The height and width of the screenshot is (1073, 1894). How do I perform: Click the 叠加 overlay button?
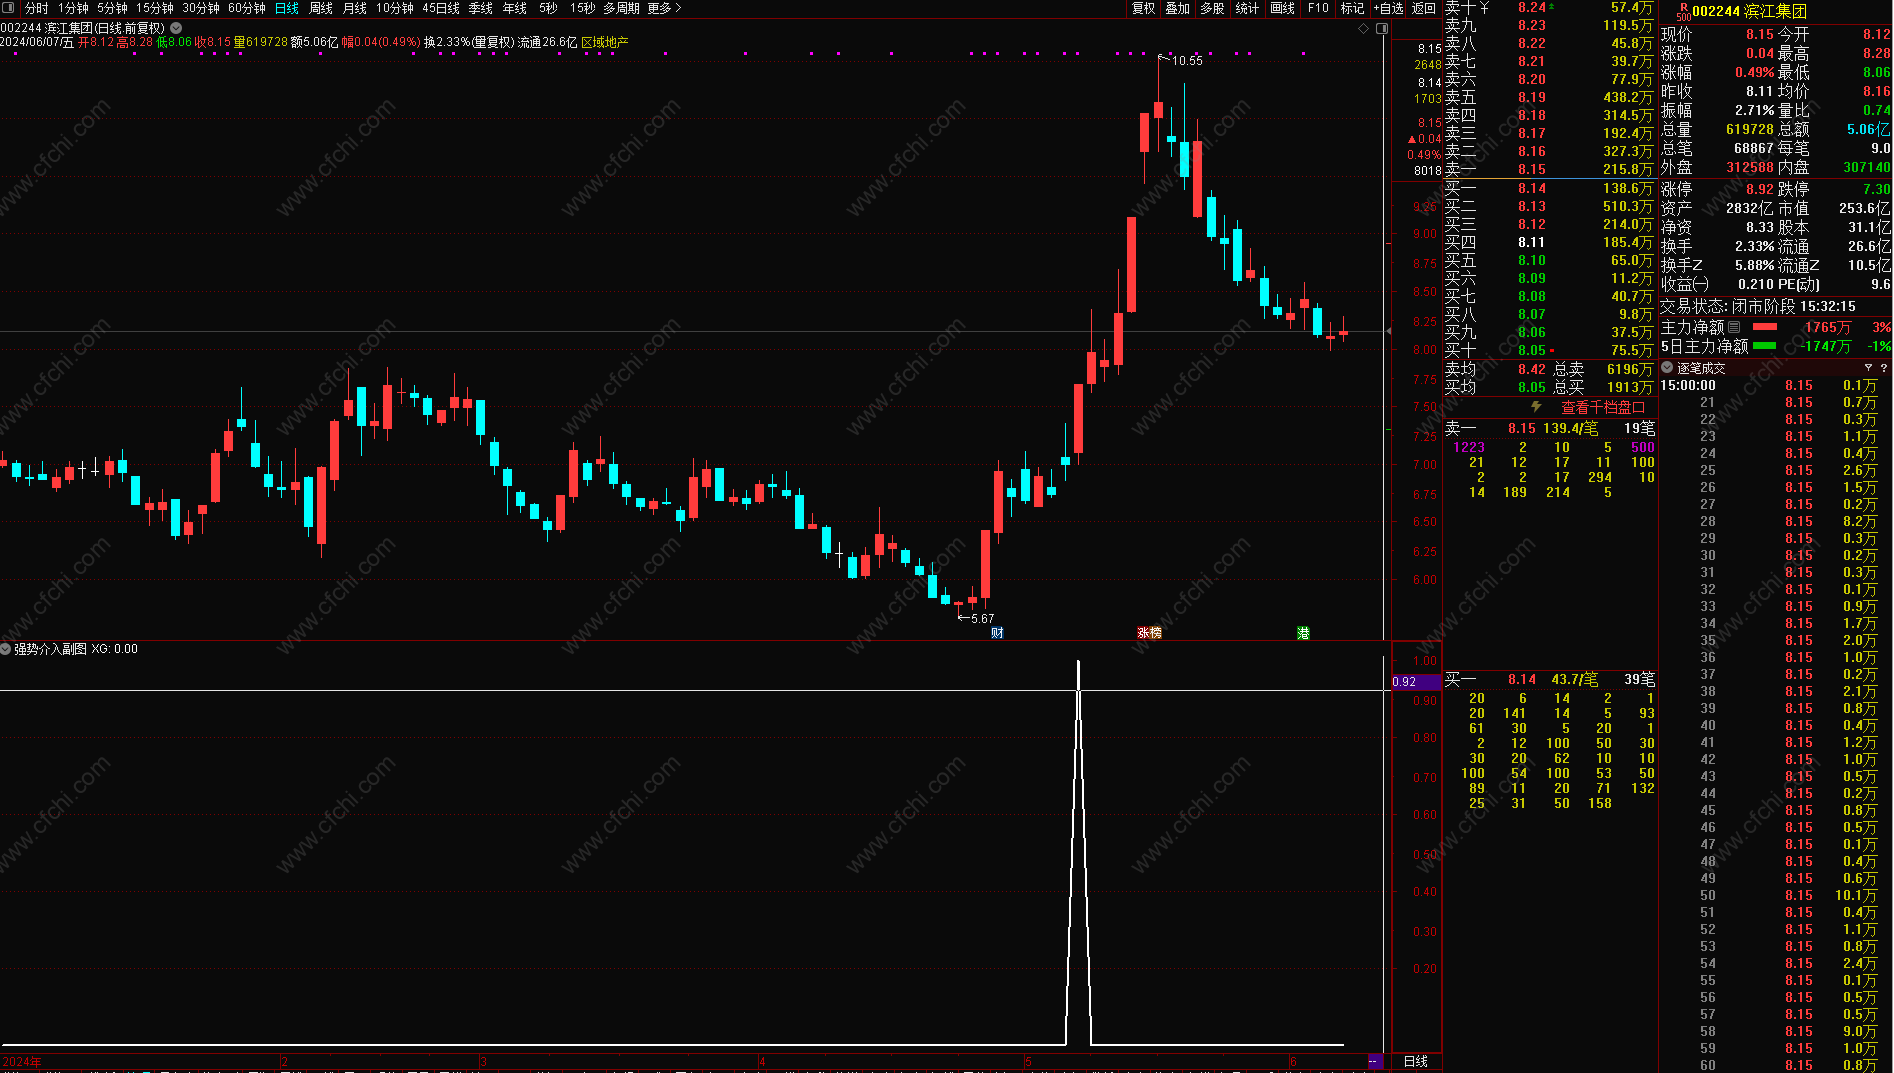(1178, 8)
